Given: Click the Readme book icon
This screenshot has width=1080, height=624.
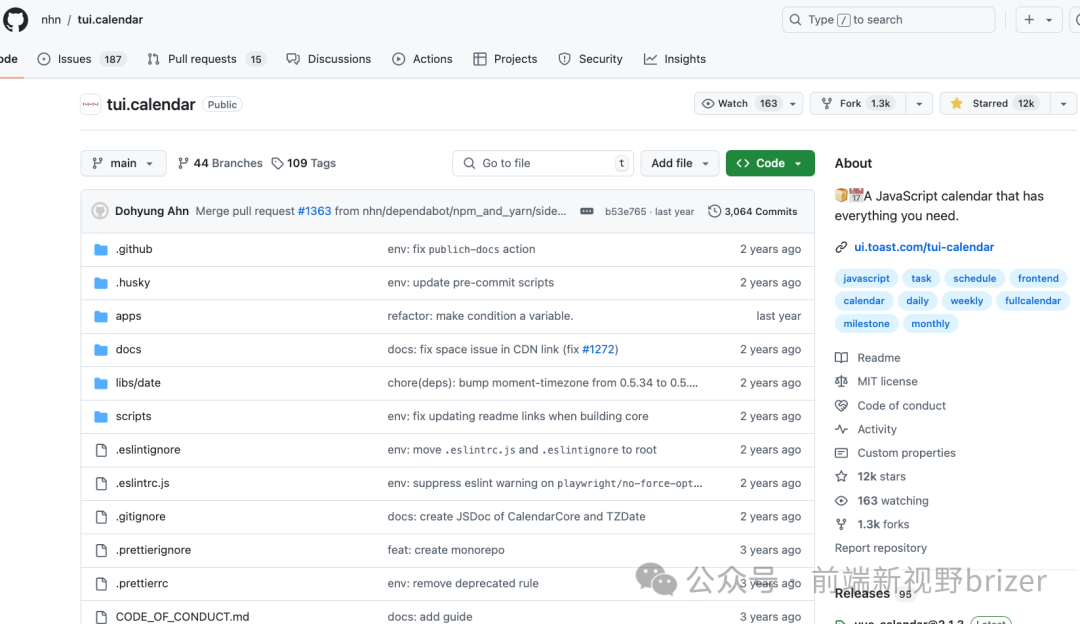Looking at the screenshot, I should coord(841,358).
